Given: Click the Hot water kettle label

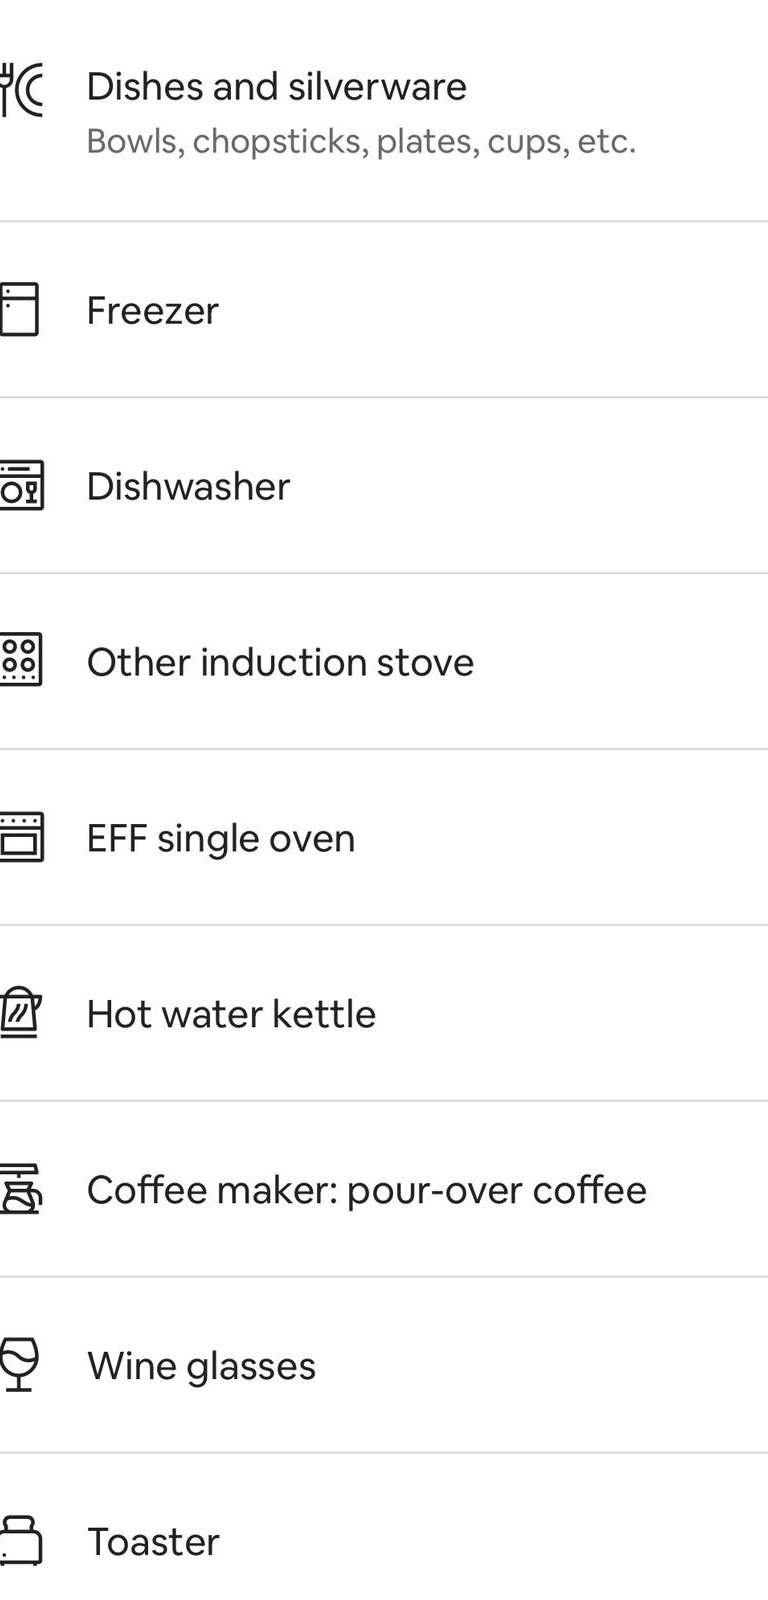Looking at the screenshot, I should (x=231, y=1014).
